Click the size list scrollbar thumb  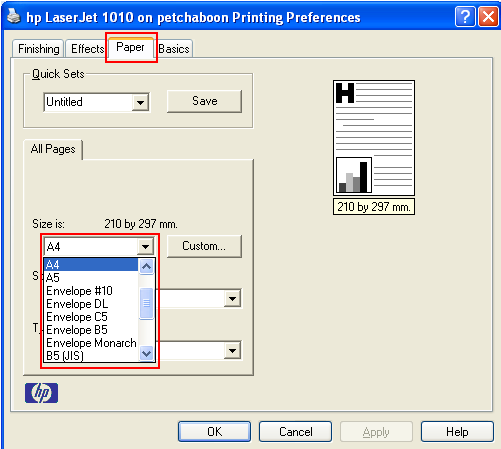click(147, 303)
